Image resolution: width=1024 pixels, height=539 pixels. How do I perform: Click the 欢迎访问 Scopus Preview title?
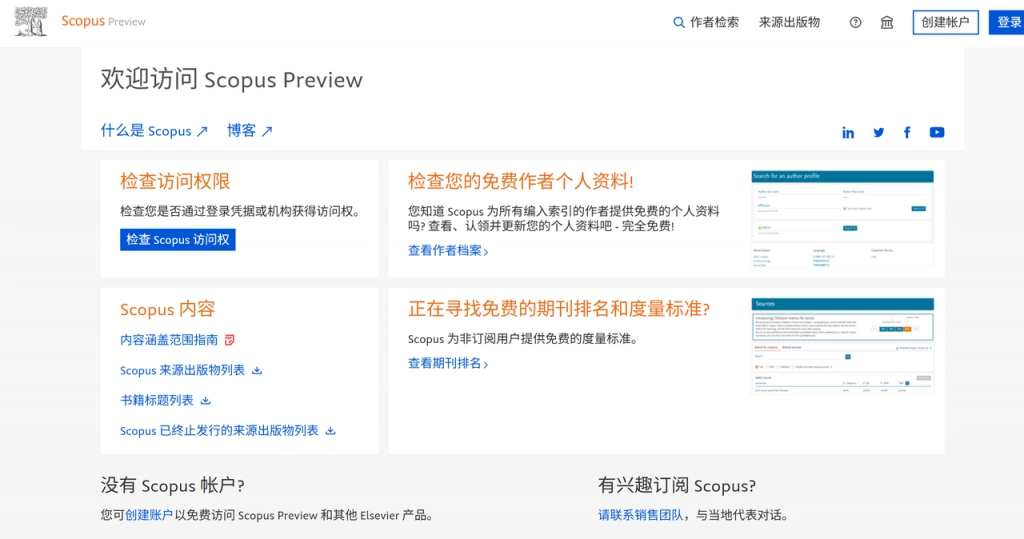click(231, 79)
